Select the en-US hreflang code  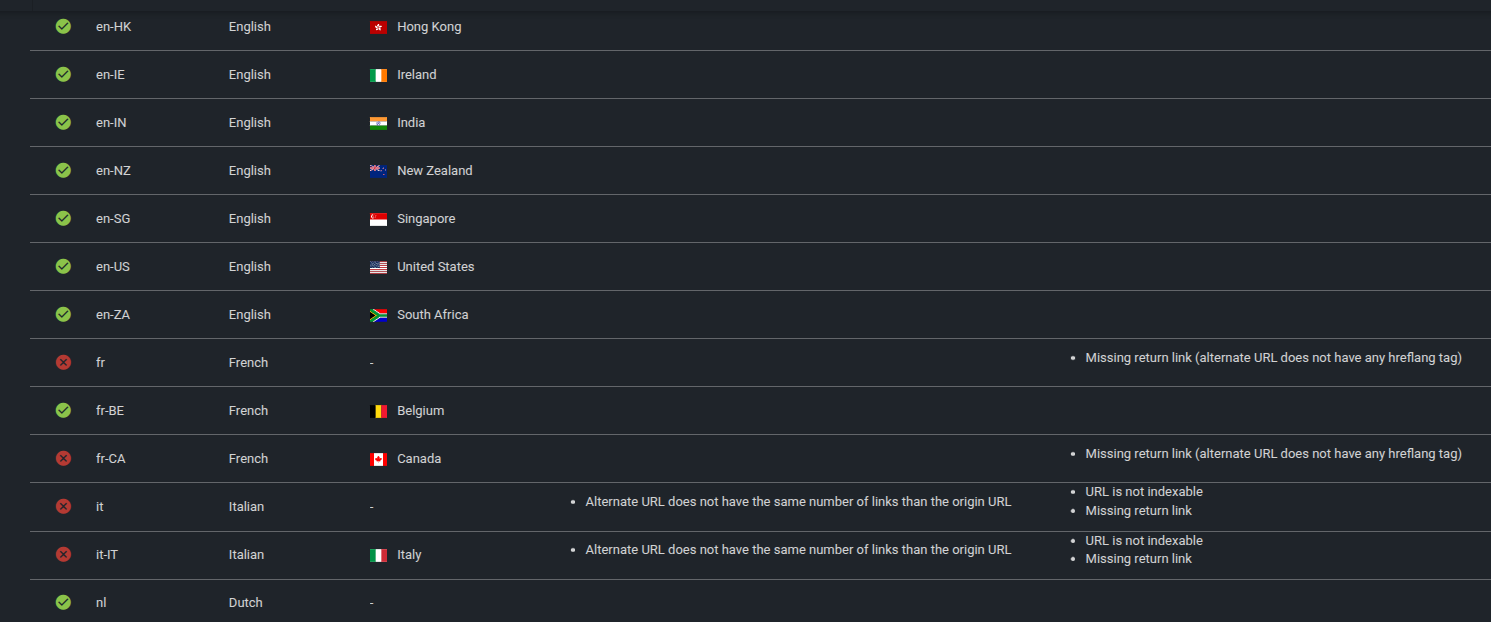113,267
